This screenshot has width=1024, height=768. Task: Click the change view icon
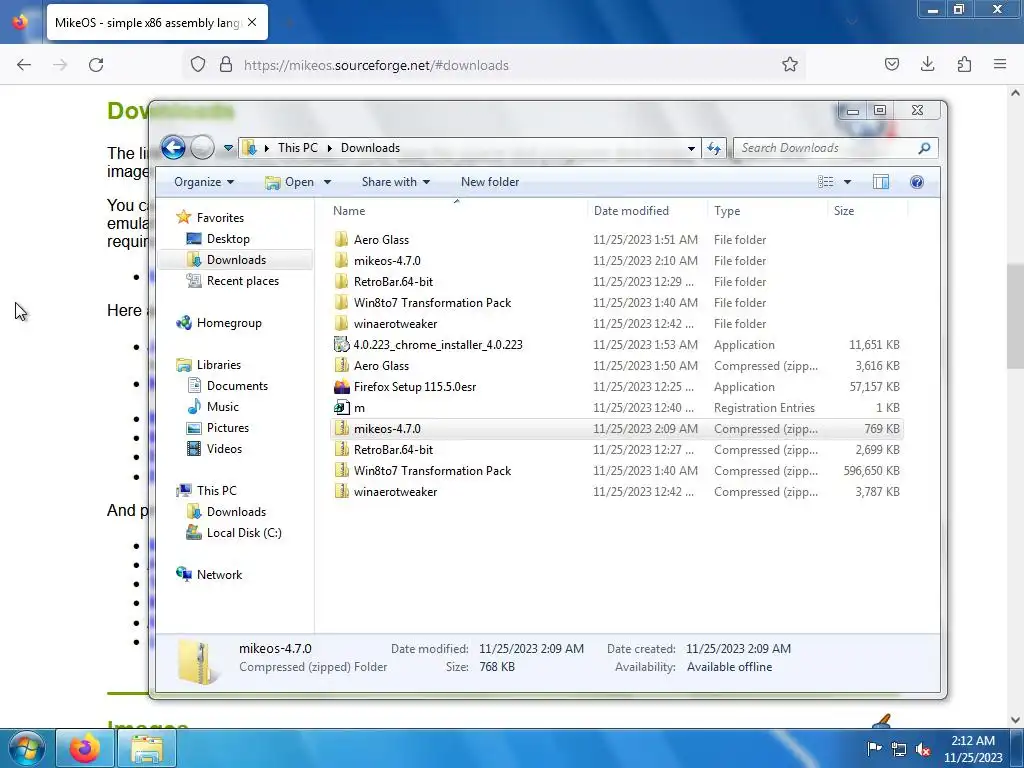click(x=825, y=182)
